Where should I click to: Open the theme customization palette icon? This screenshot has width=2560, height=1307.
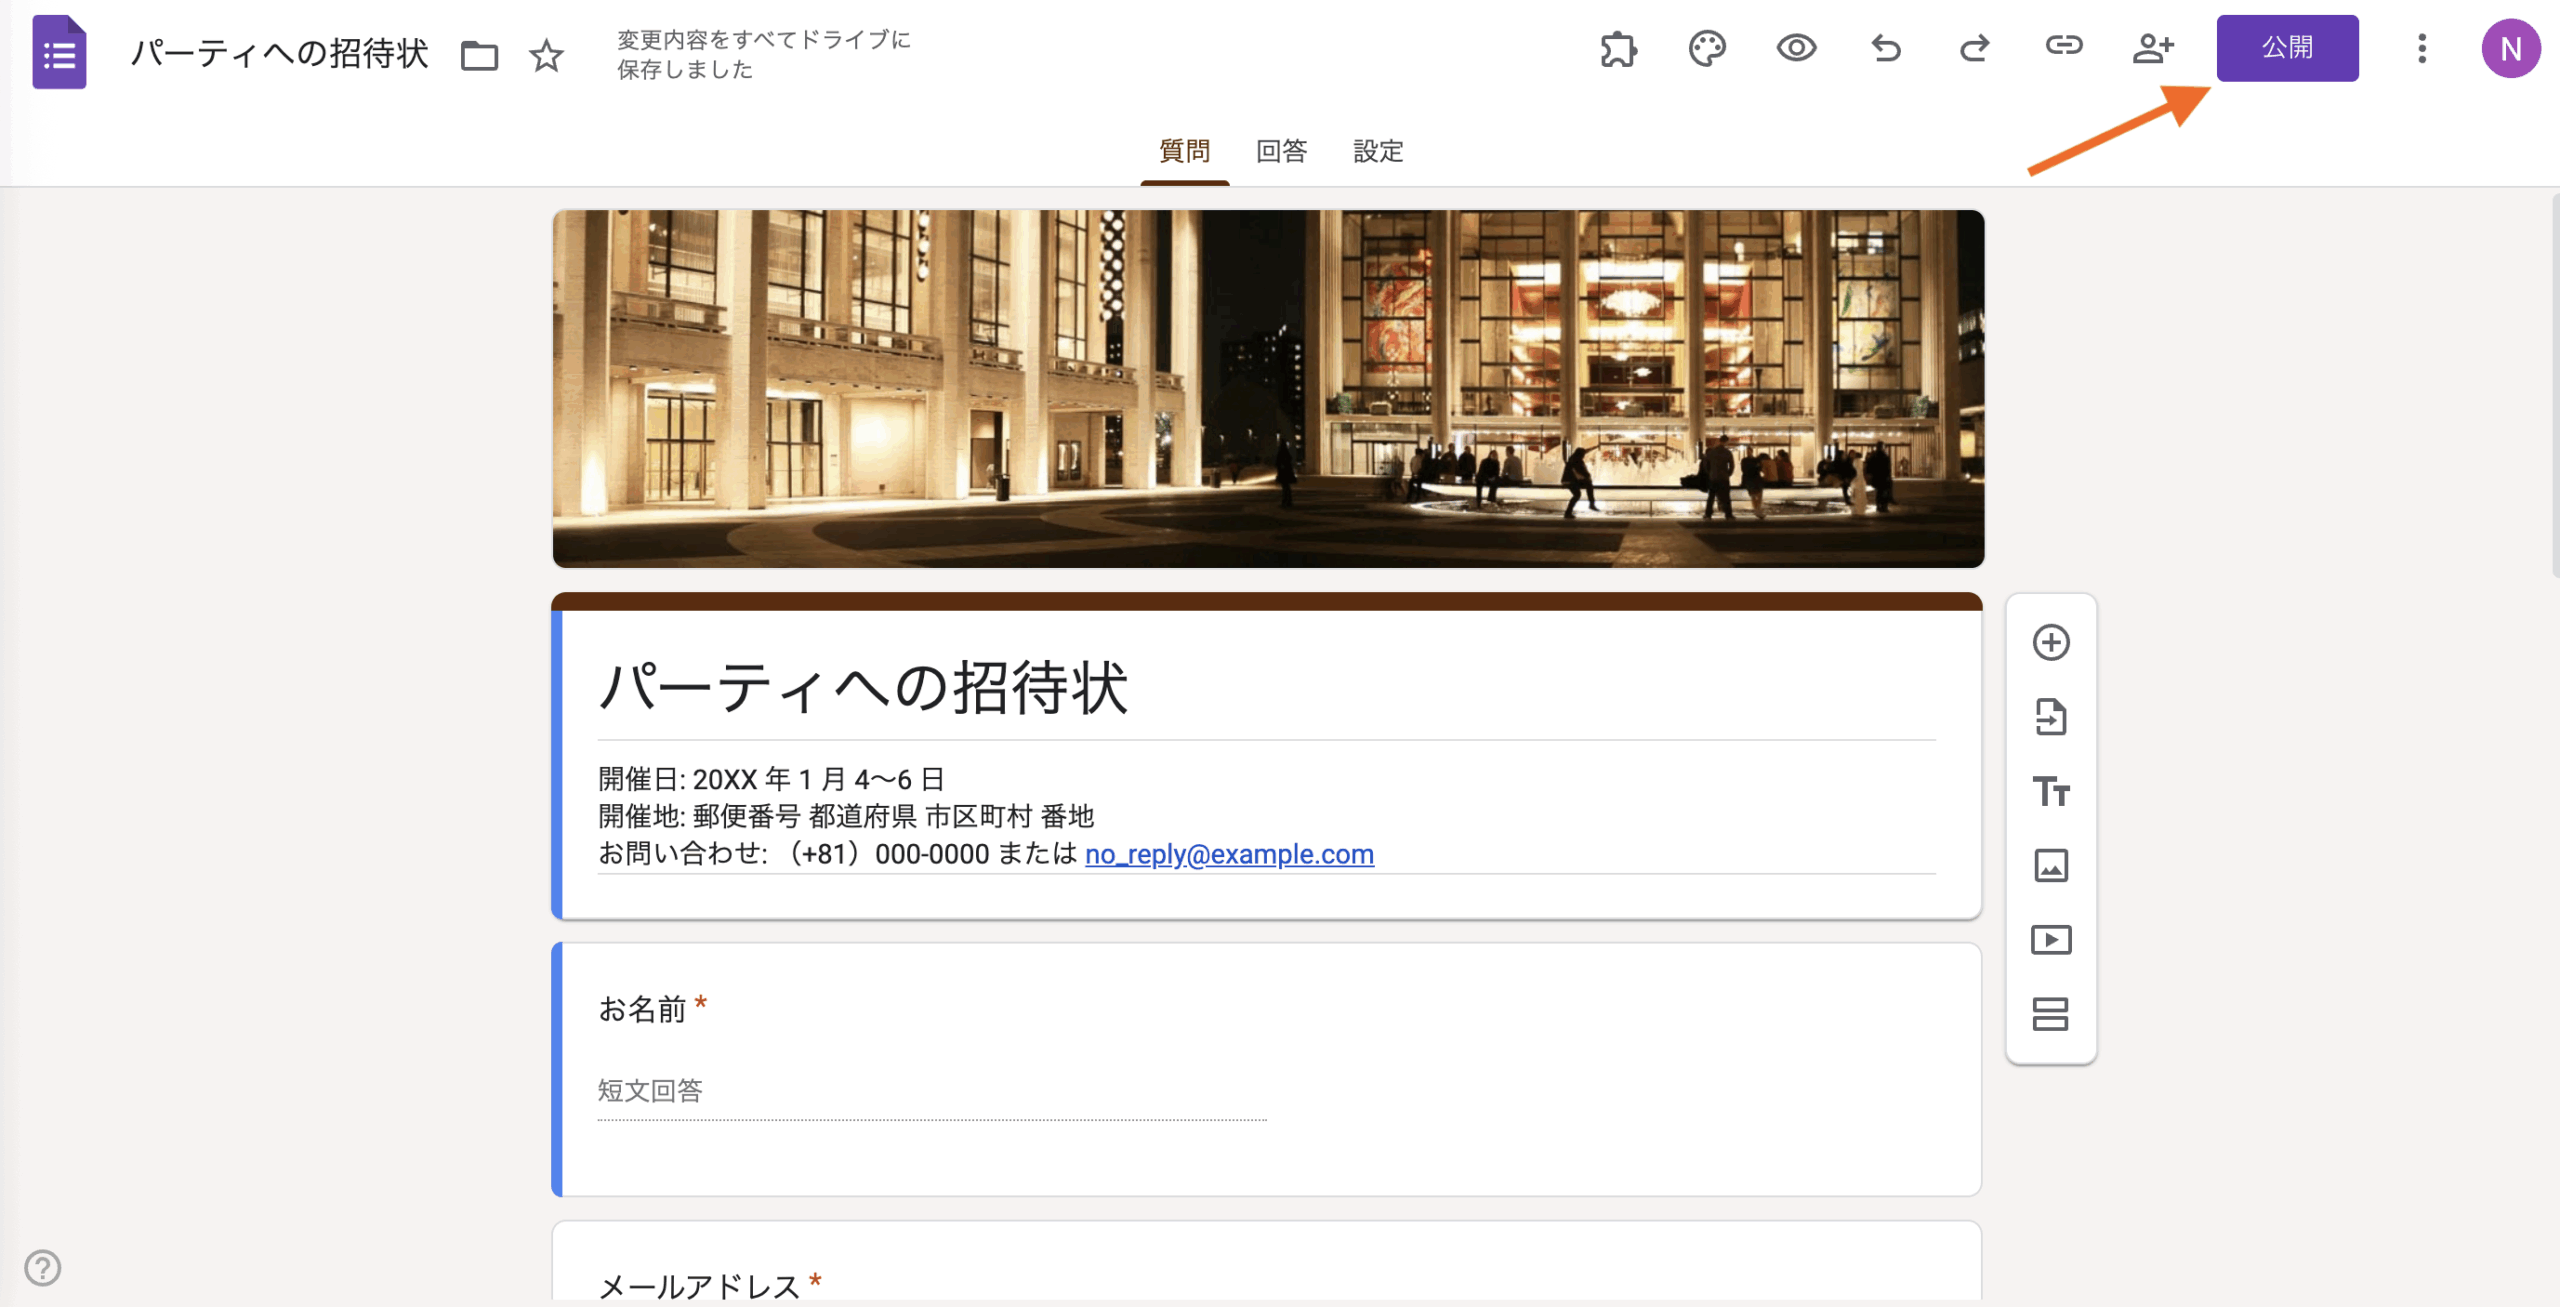point(1707,48)
